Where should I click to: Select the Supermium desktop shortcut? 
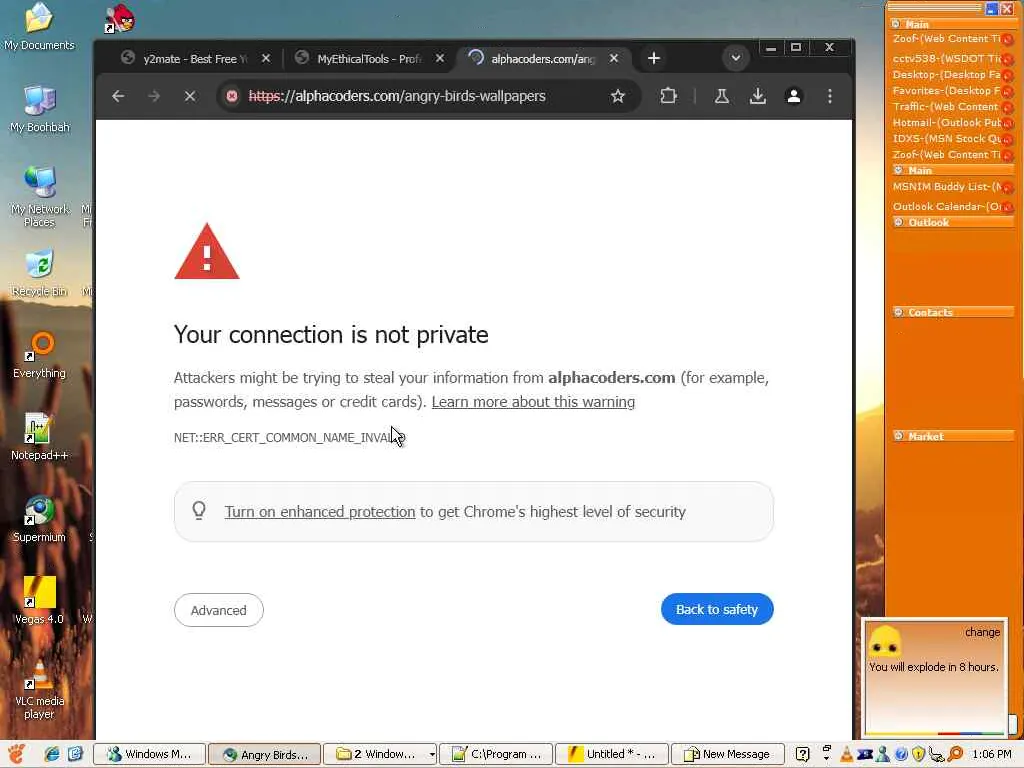pos(39,520)
